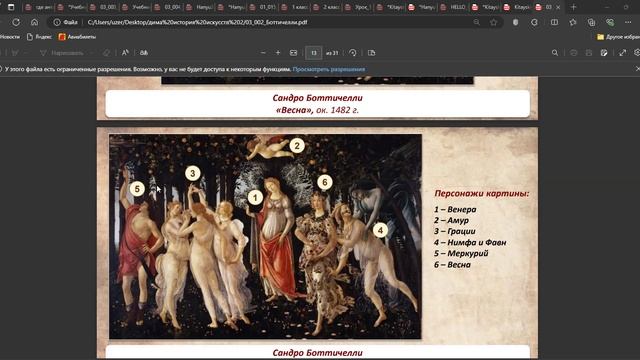Switch to the 01_01 tab
This screenshot has width=640, height=360.
pyautogui.click(x=263, y=7)
